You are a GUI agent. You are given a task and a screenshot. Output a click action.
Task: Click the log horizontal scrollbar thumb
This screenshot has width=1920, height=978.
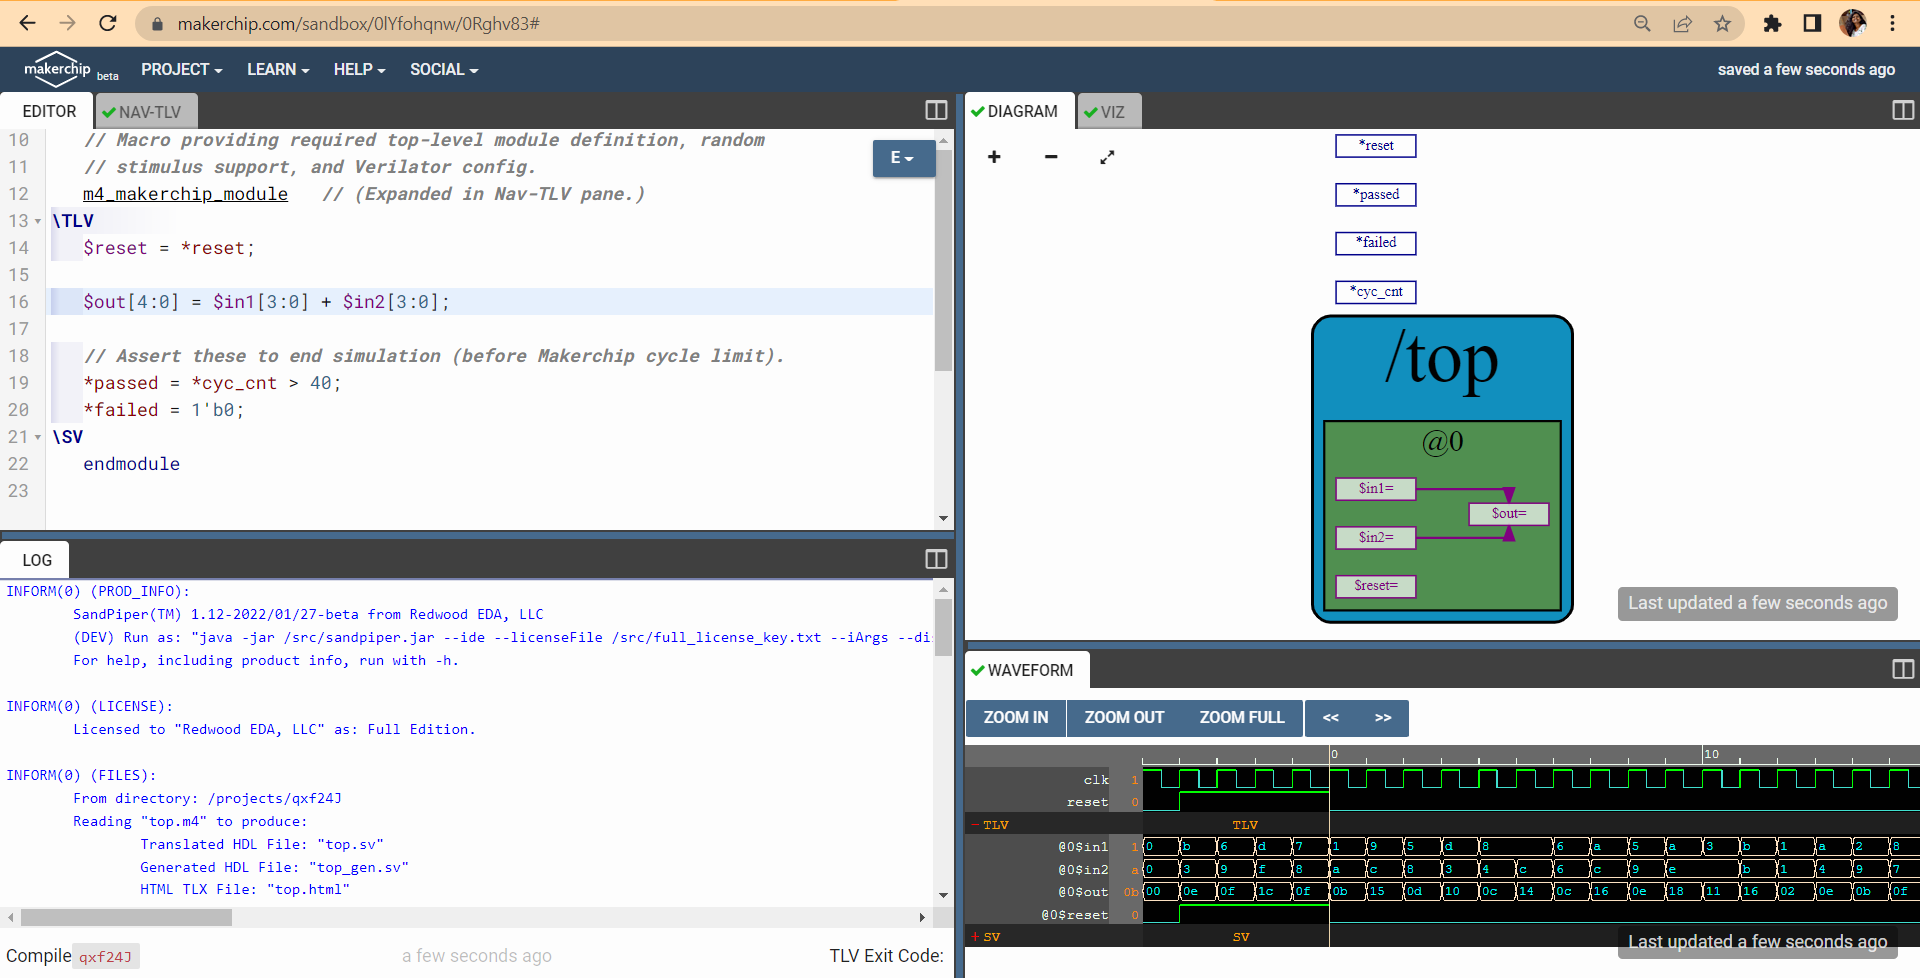pos(126,917)
